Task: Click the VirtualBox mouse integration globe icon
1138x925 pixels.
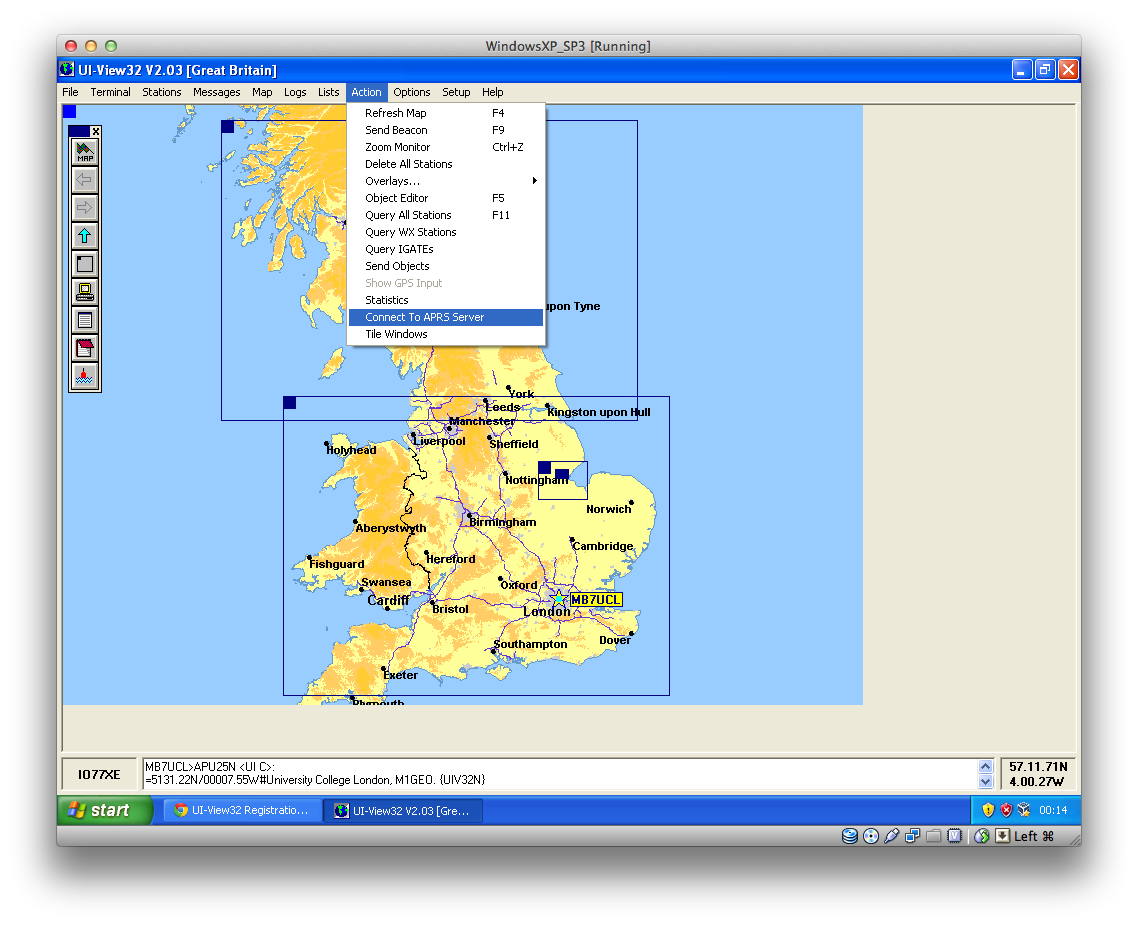Action: 982,836
